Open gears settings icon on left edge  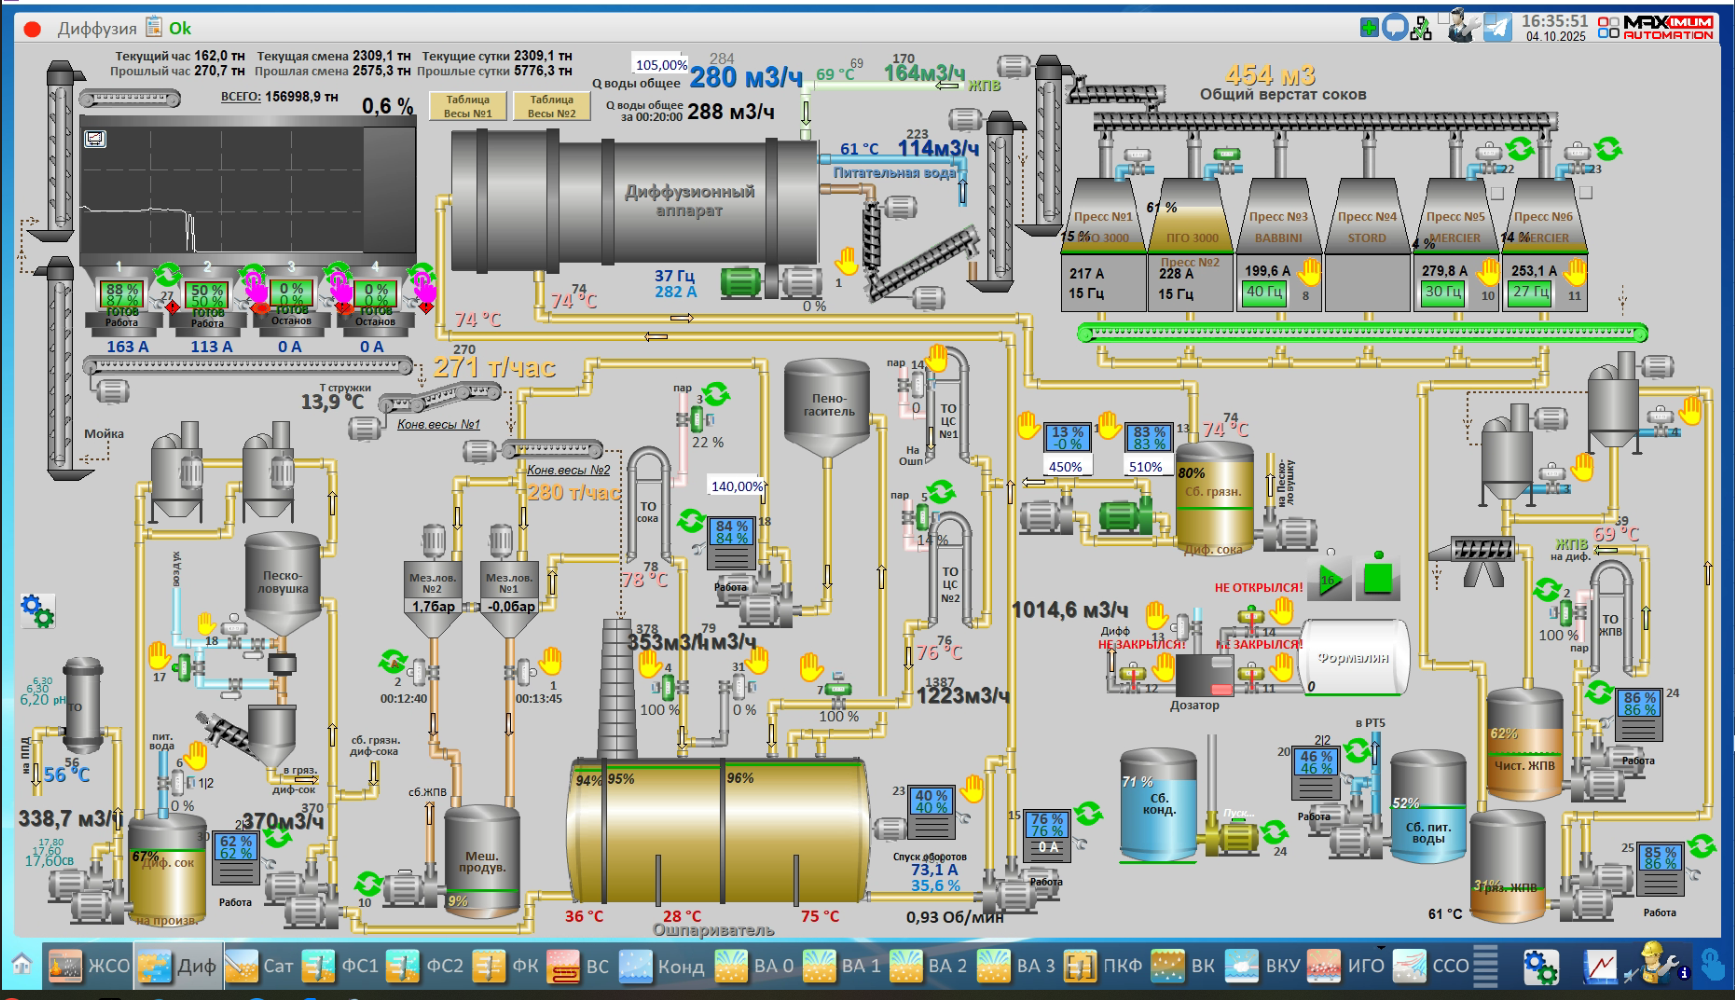(x=37, y=610)
